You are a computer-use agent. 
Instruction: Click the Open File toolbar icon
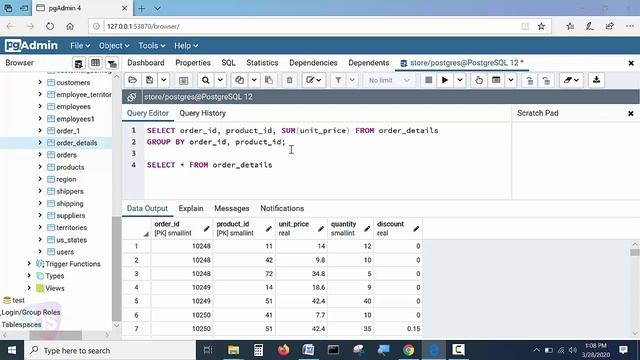pos(133,80)
